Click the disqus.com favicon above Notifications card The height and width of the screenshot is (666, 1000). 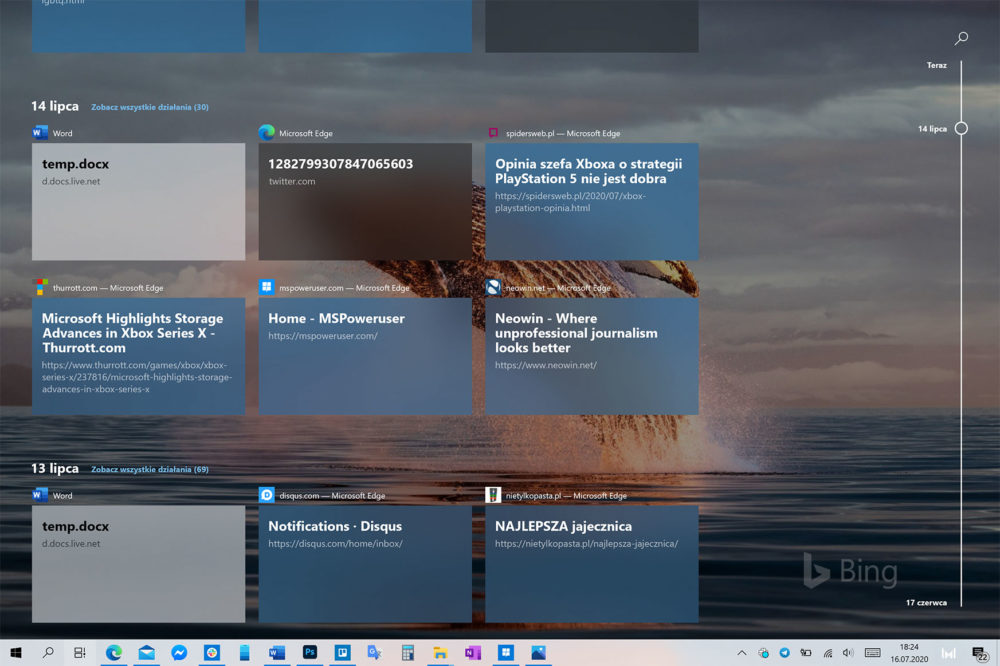click(x=267, y=495)
